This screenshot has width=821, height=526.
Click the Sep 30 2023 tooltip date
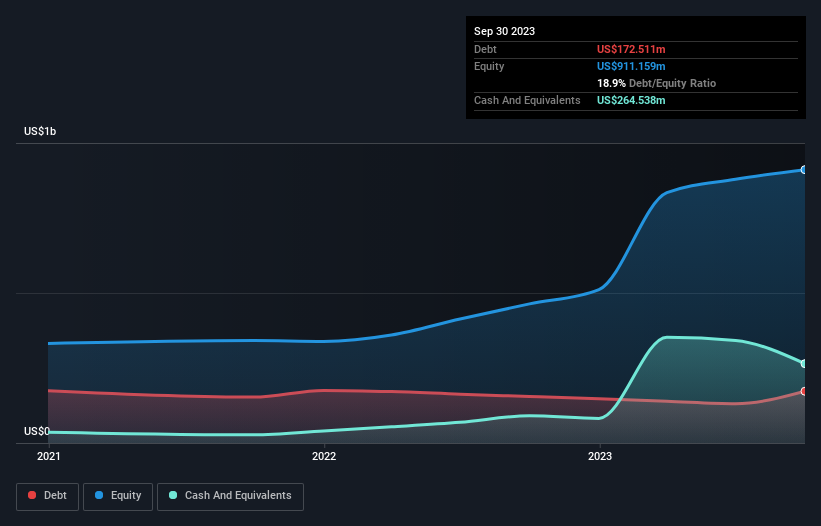click(504, 31)
